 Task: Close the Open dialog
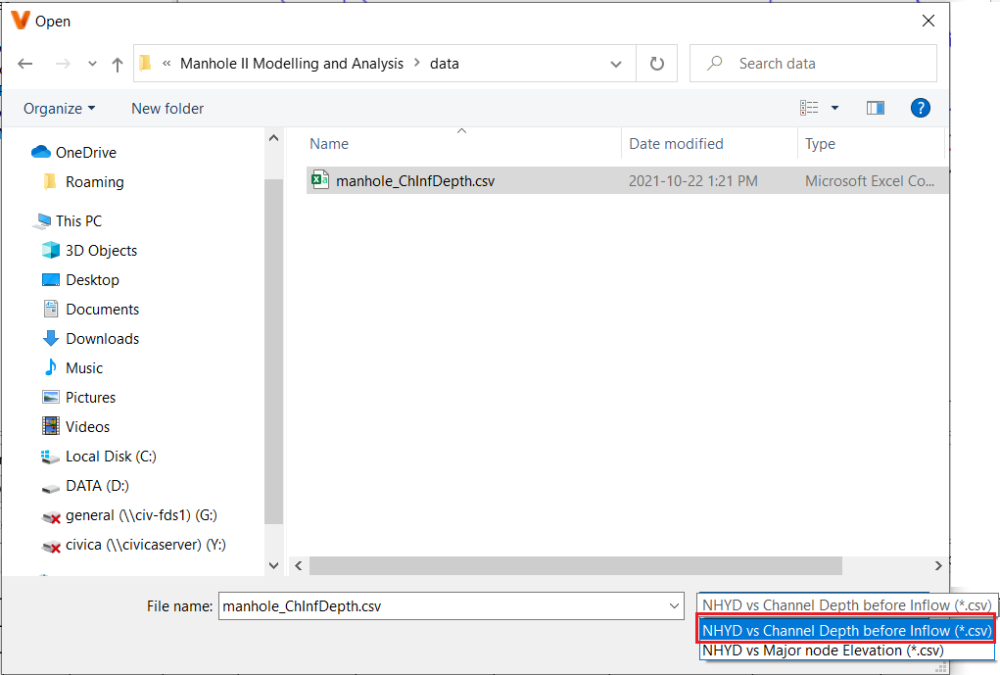pyautogui.click(x=928, y=21)
